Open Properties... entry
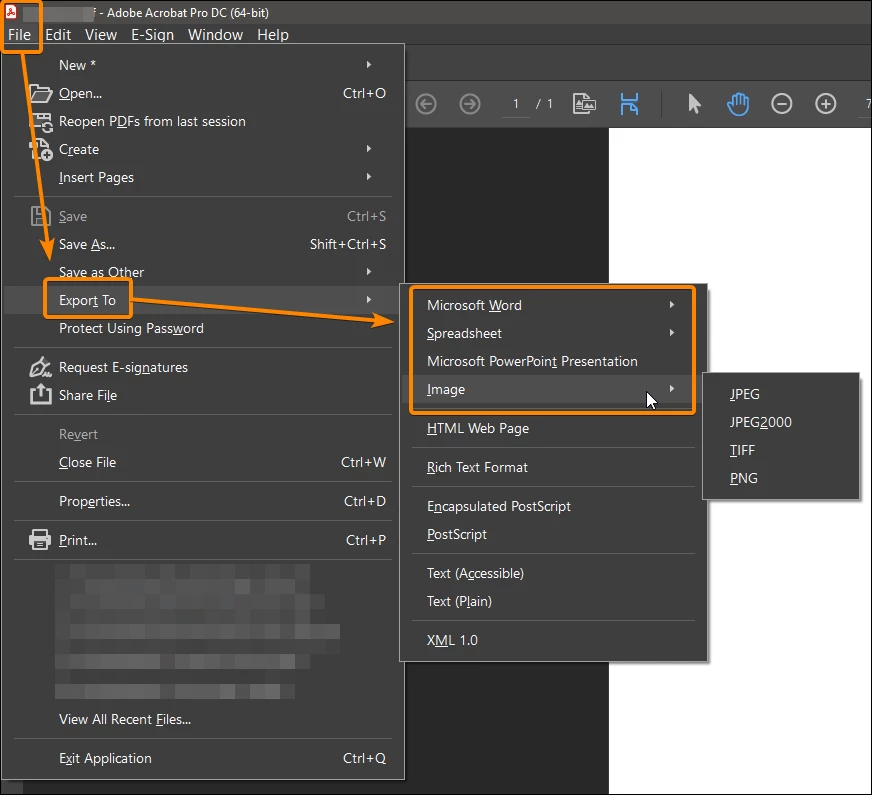This screenshot has width=872, height=795. 204,501
